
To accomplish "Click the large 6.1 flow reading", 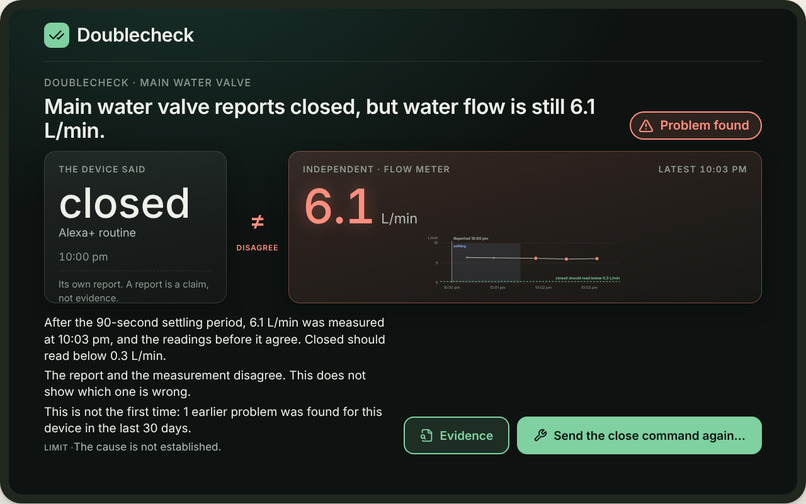I will (x=338, y=207).
